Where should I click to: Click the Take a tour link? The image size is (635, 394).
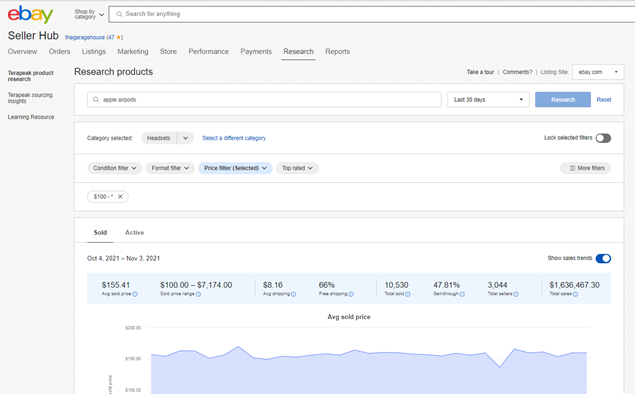point(480,72)
